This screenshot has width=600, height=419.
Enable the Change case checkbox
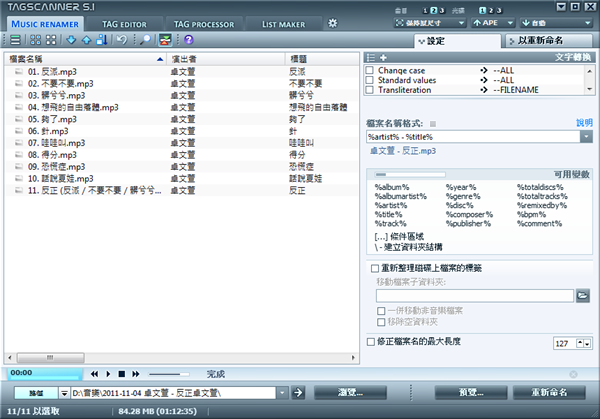pos(370,71)
